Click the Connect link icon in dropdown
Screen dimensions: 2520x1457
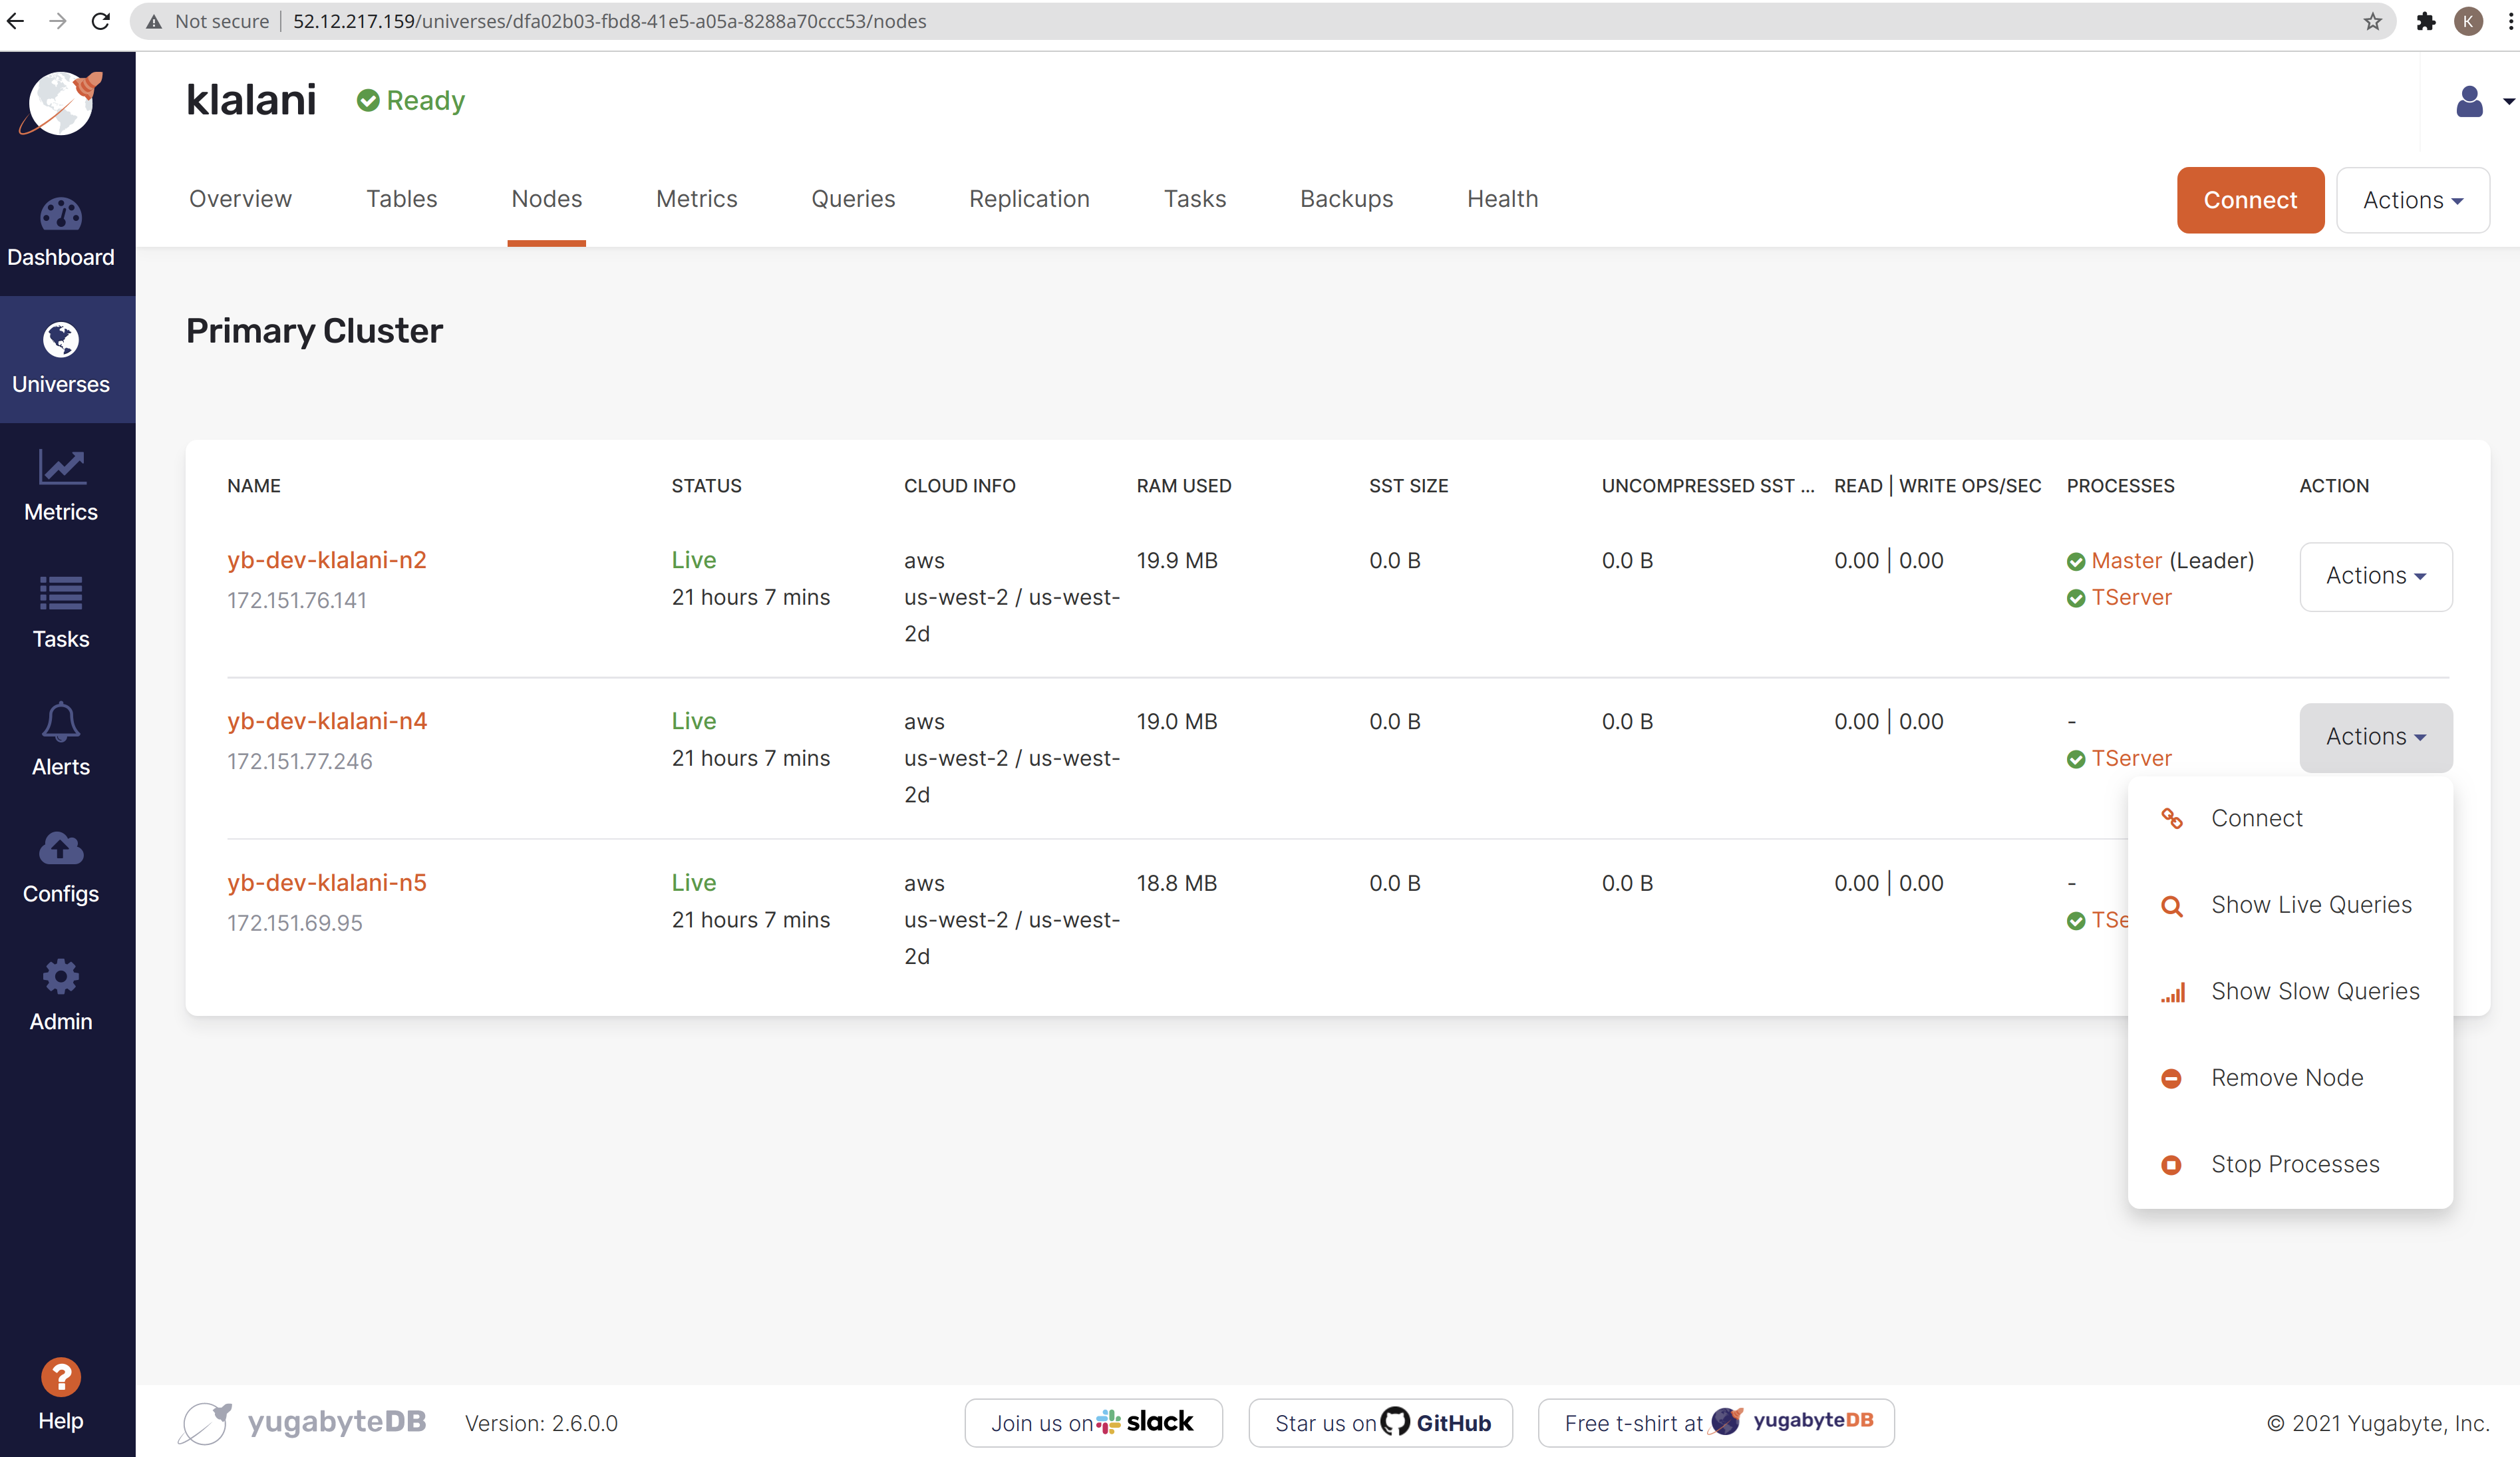click(2172, 818)
